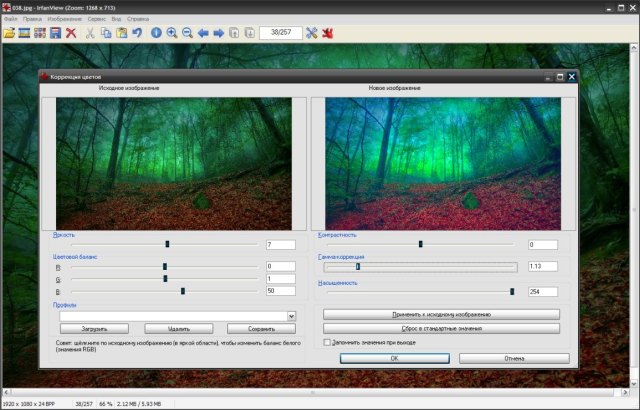Click the Save floppy disk icon
Image resolution: width=640 pixels, height=410 pixels.
tap(55, 33)
